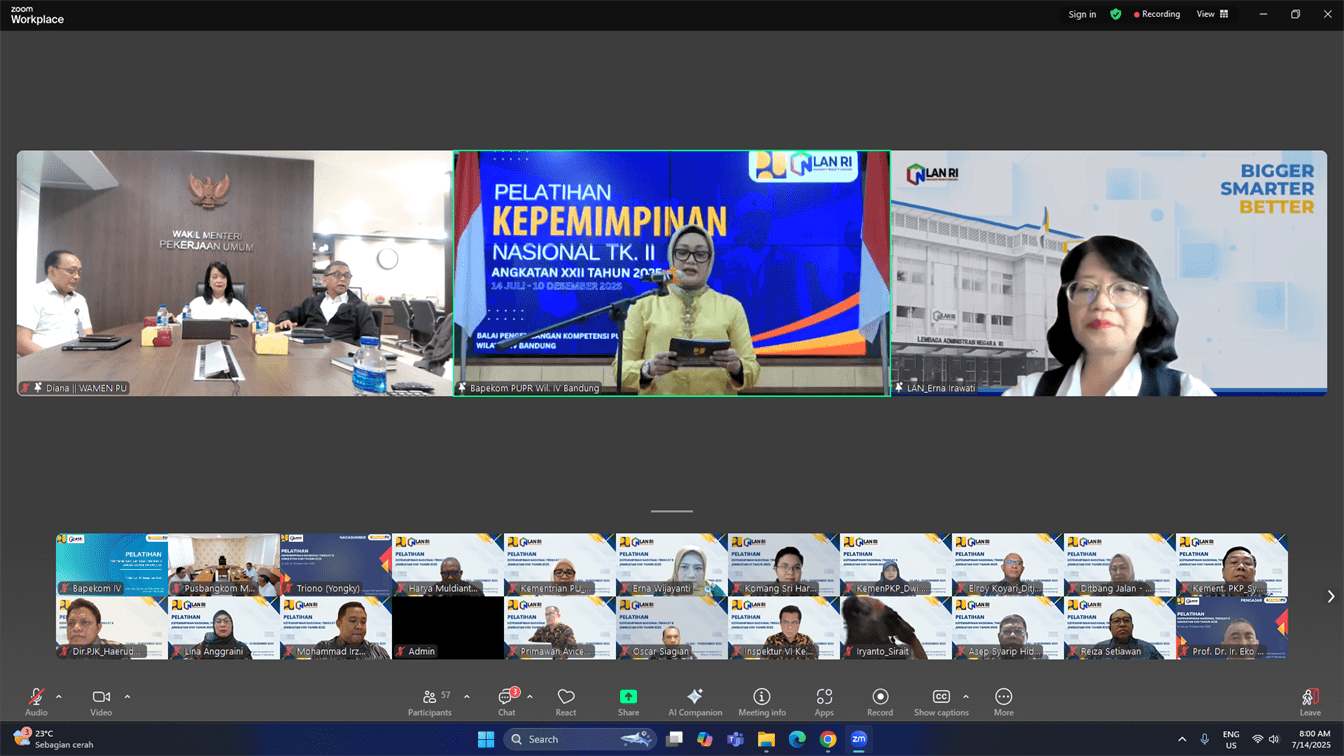Screen dimensions: 1344x756
Task: Select the Diana || WAMEN PU video tile
Action: (235, 273)
